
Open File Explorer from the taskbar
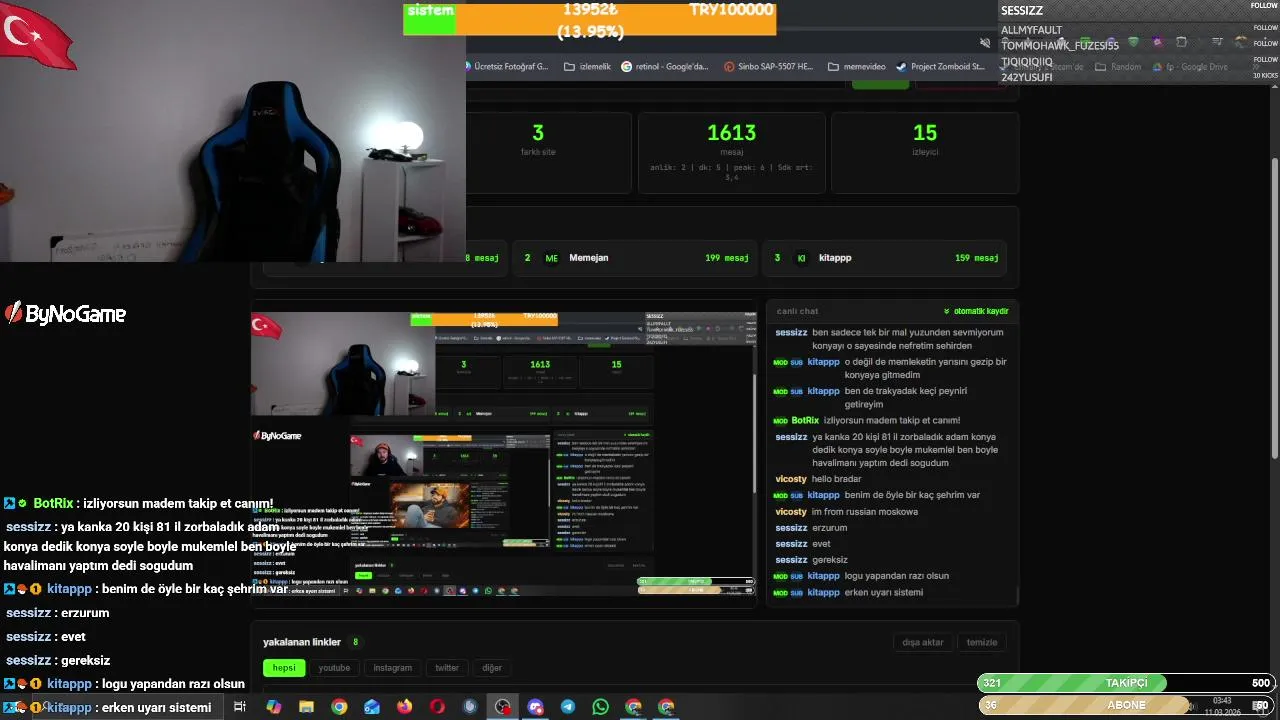(306, 707)
